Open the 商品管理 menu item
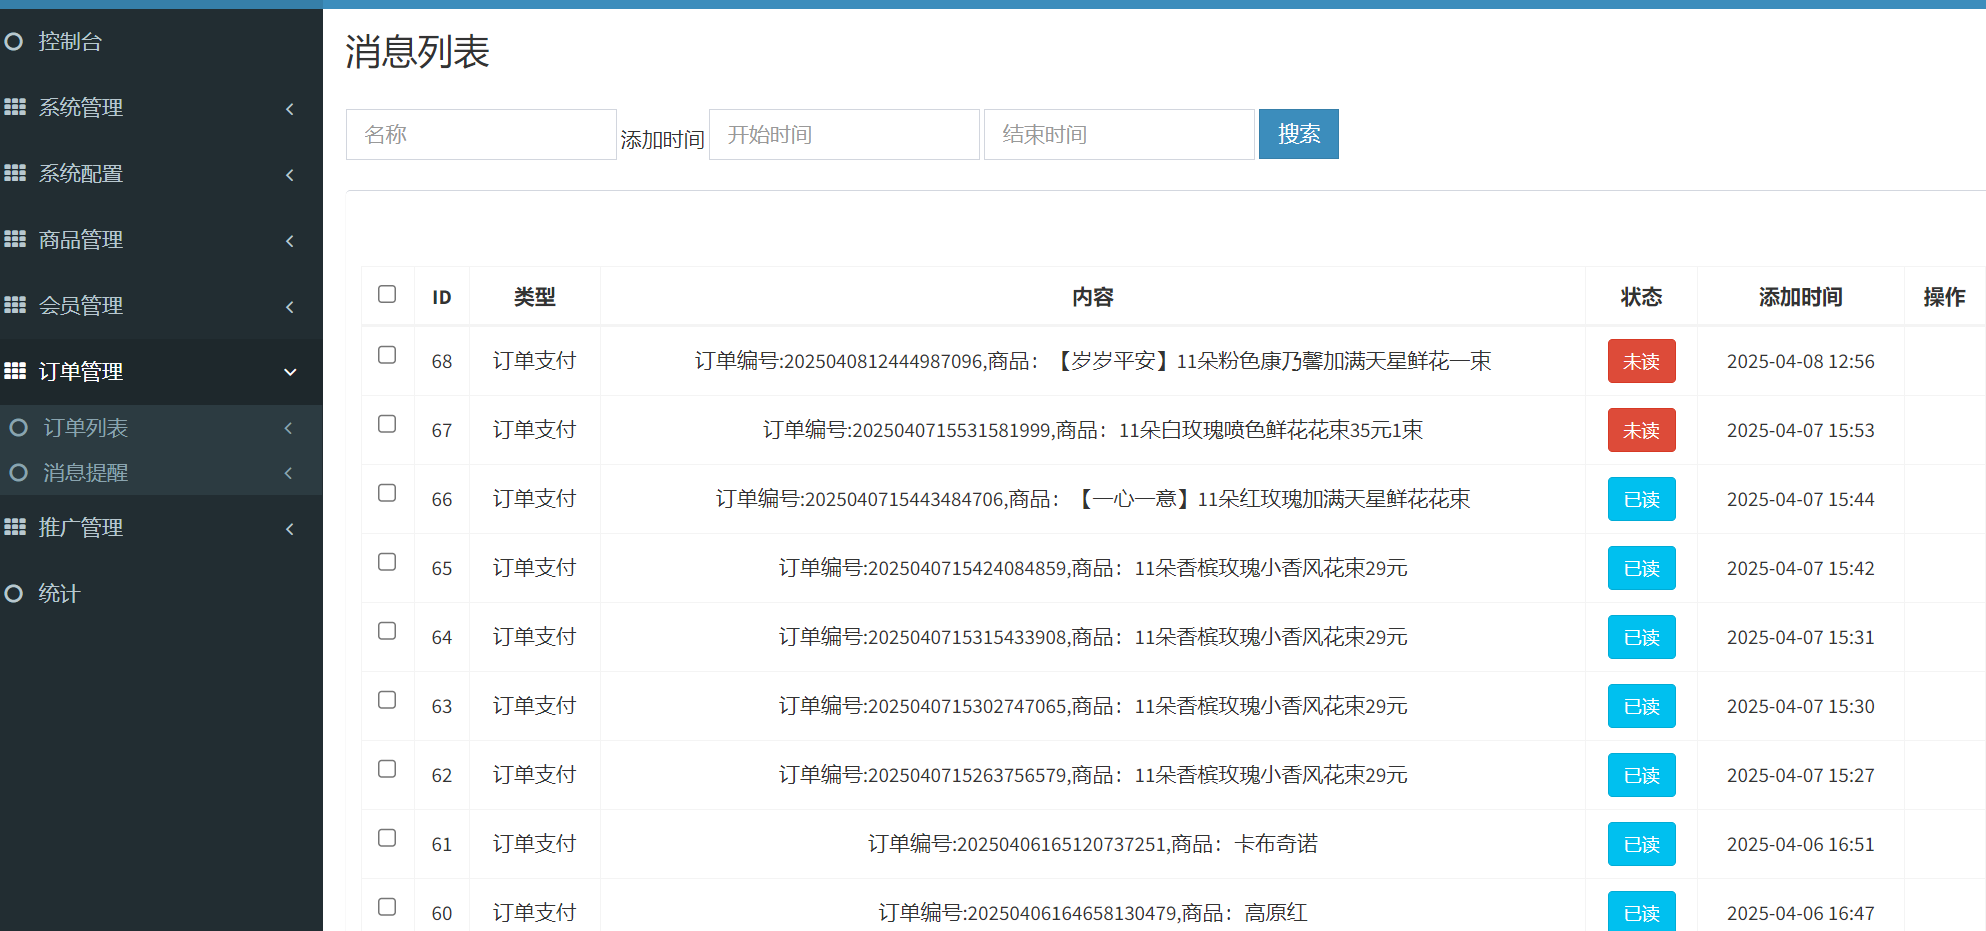The width and height of the screenshot is (1986, 931). (x=80, y=240)
